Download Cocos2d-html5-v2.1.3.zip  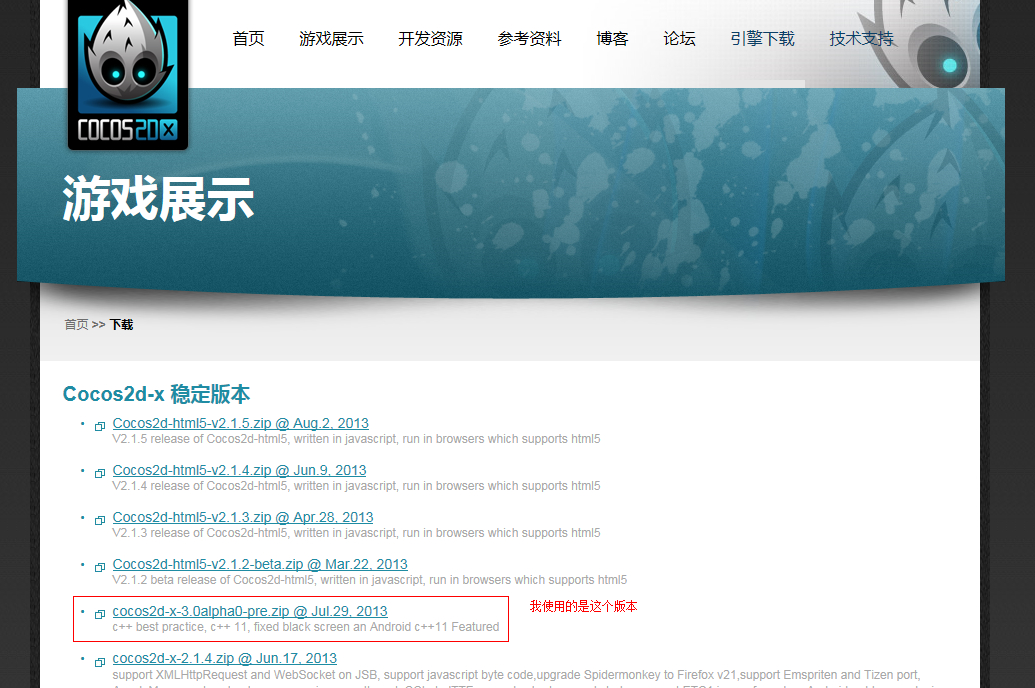coord(243,517)
